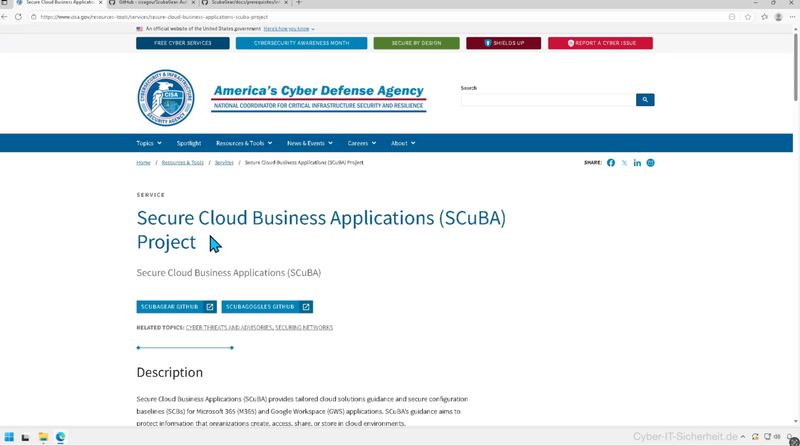The image size is (800, 446).
Task: Click Report a Cyber Issue button
Action: pos(600,43)
